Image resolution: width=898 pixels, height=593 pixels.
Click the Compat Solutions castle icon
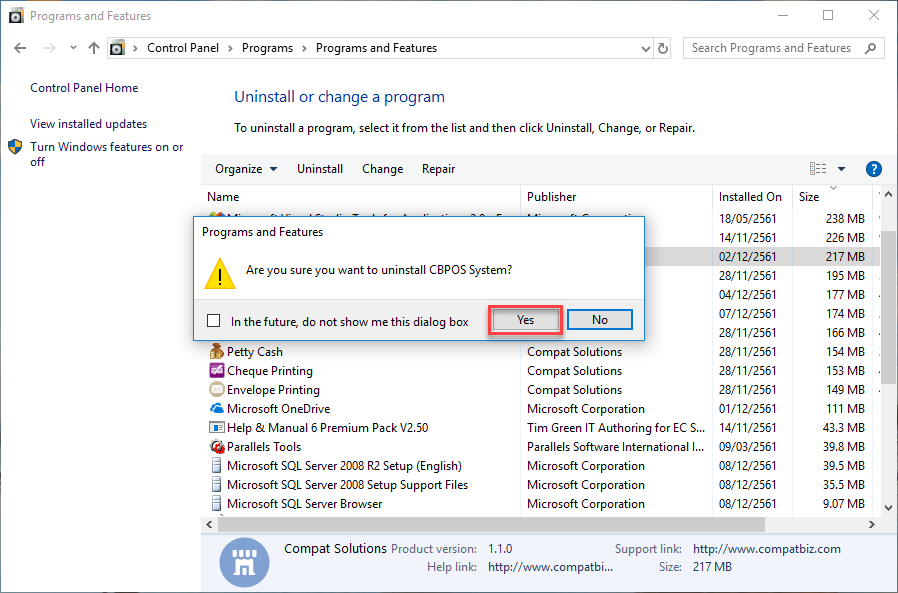[x=245, y=562]
